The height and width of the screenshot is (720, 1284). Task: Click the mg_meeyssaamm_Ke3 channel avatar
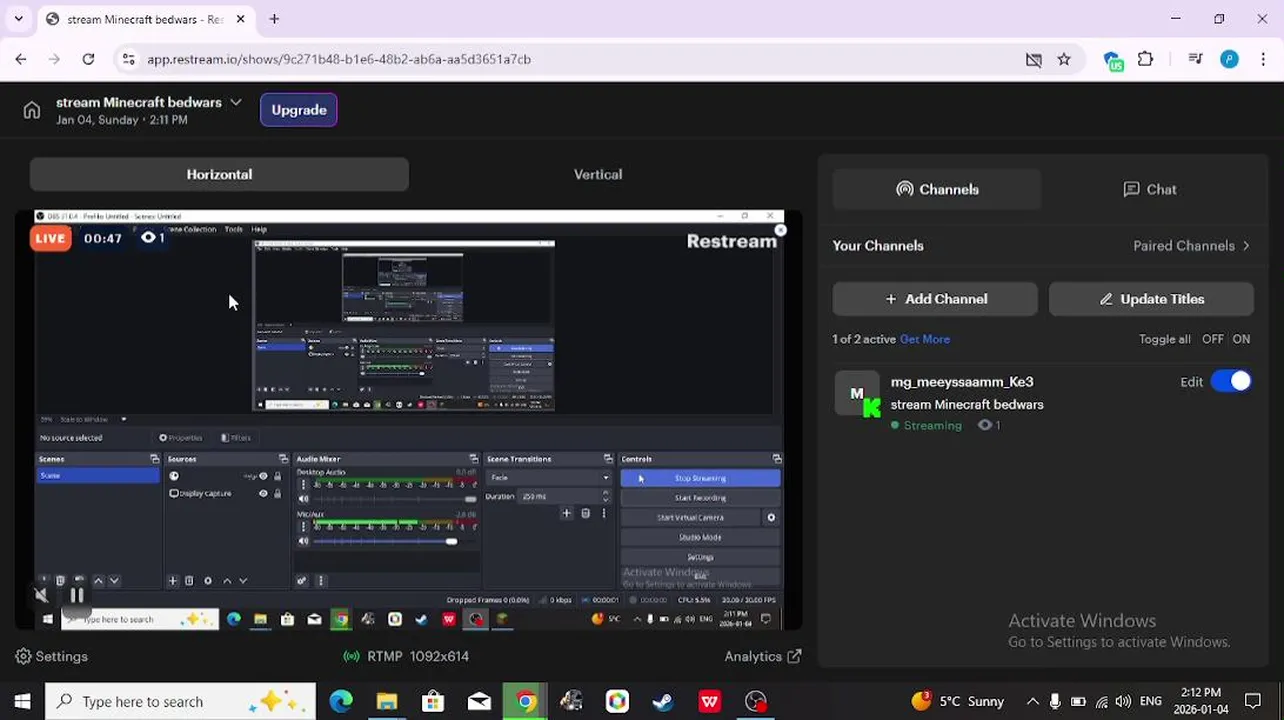pyautogui.click(x=858, y=394)
